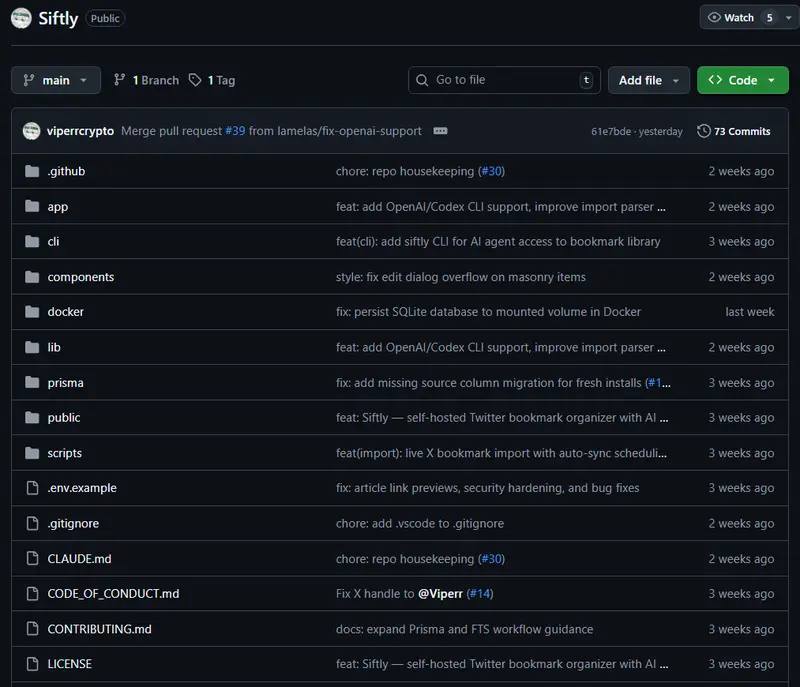The height and width of the screenshot is (687, 800).
Task: Open the CONTRIBUTING.md file
Action: [99, 629]
